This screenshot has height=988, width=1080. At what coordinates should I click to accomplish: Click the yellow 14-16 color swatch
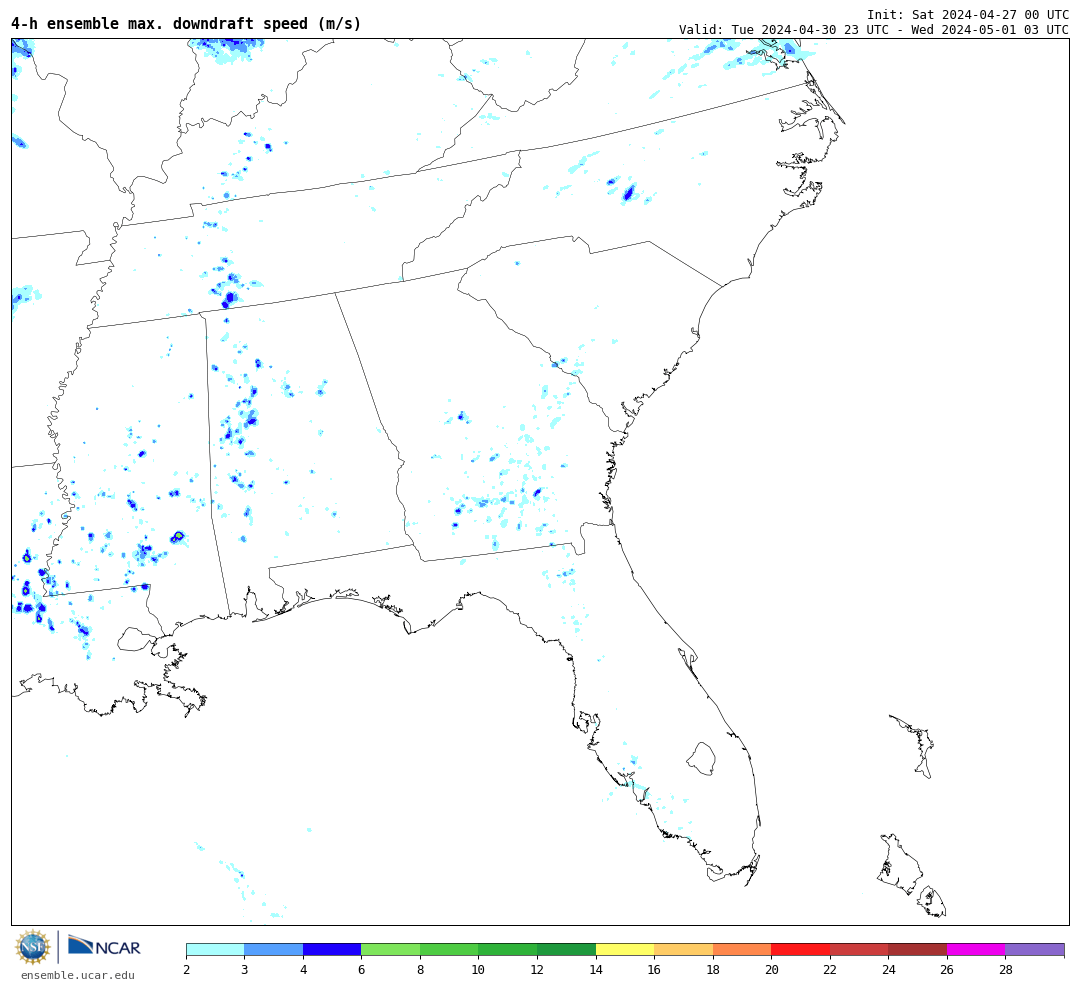(x=625, y=949)
